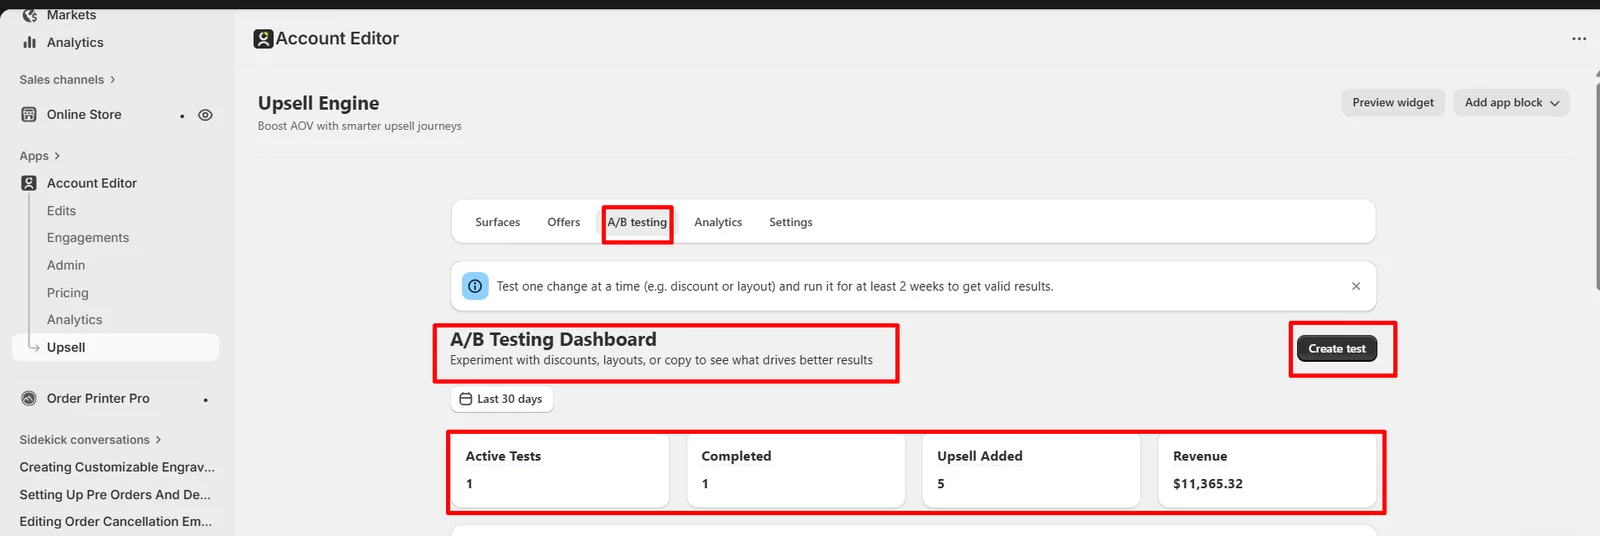Expand the Sales channels section

click(x=67, y=79)
